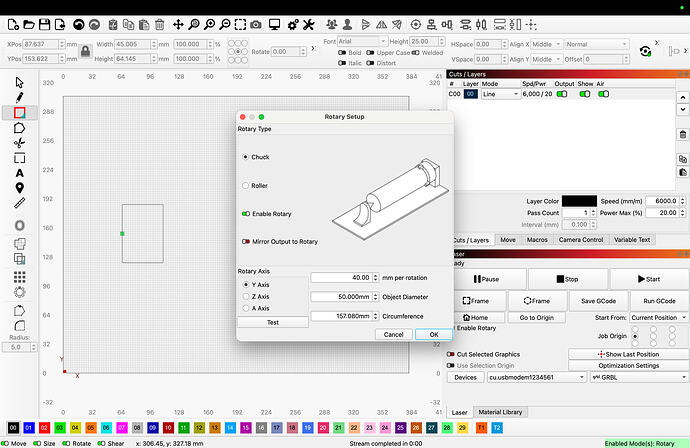Select the Measure ruler tool
The height and width of the screenshot is (448, 690).
(x=19, y=203)
